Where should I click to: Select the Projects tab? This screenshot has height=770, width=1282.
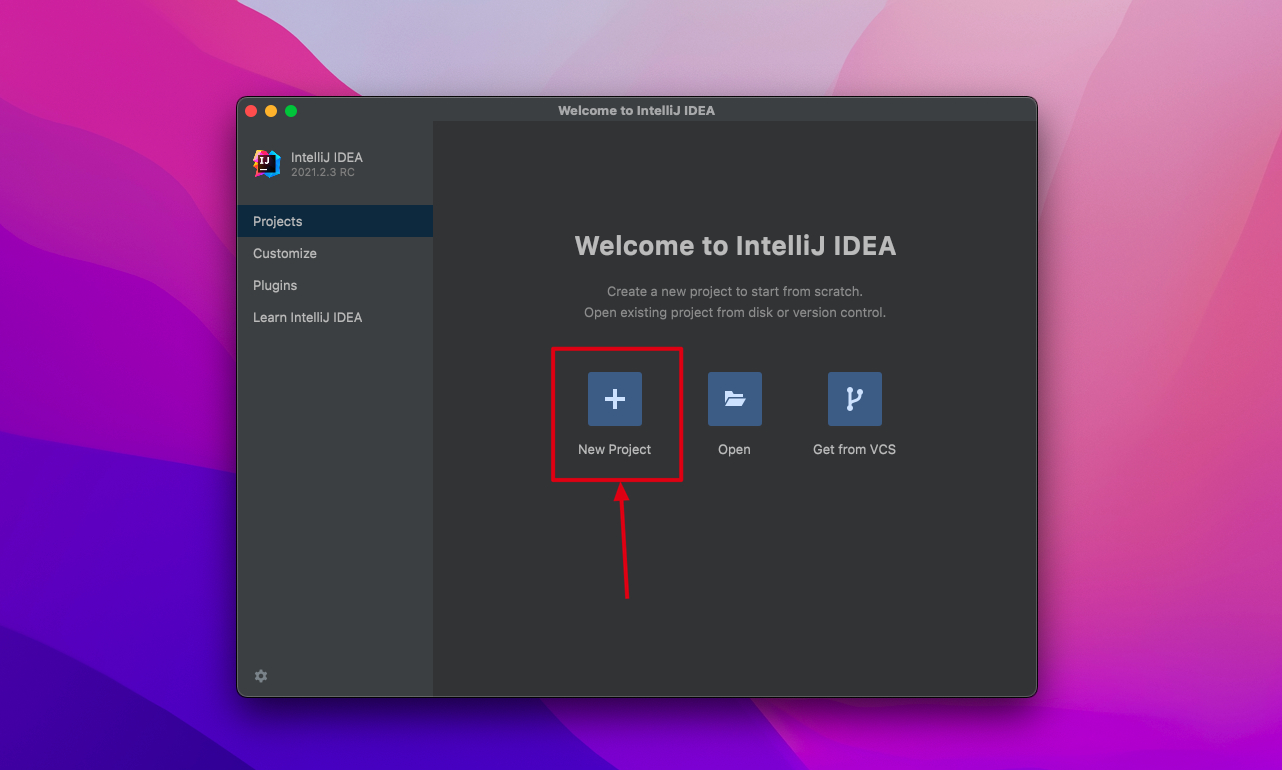335,221
